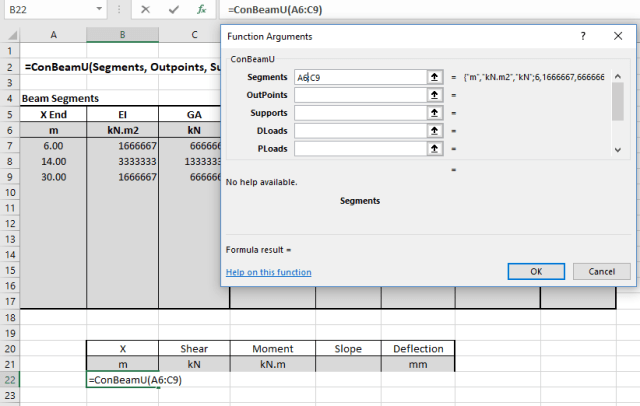The image size is (640, 406).
Task: Click the OutPoints range selector icon
Action: [435, 95]
